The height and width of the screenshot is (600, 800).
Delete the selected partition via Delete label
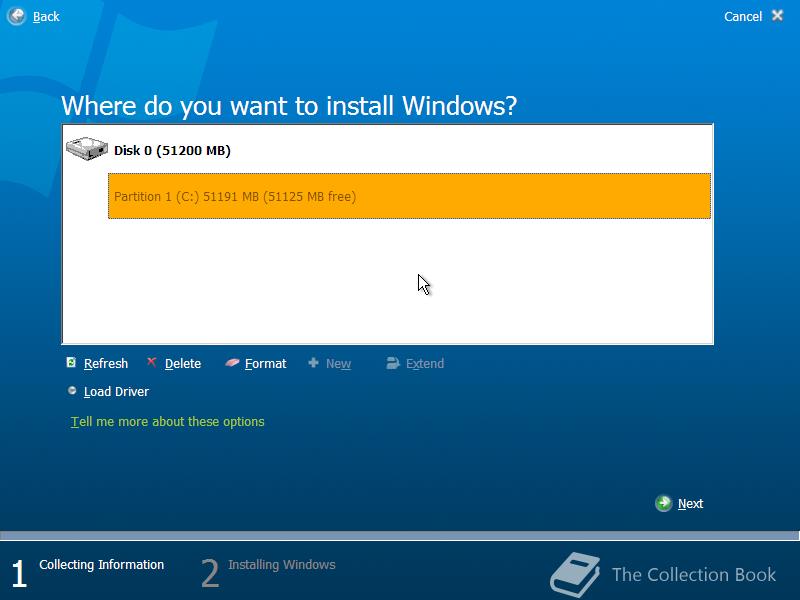coord(183,364)
